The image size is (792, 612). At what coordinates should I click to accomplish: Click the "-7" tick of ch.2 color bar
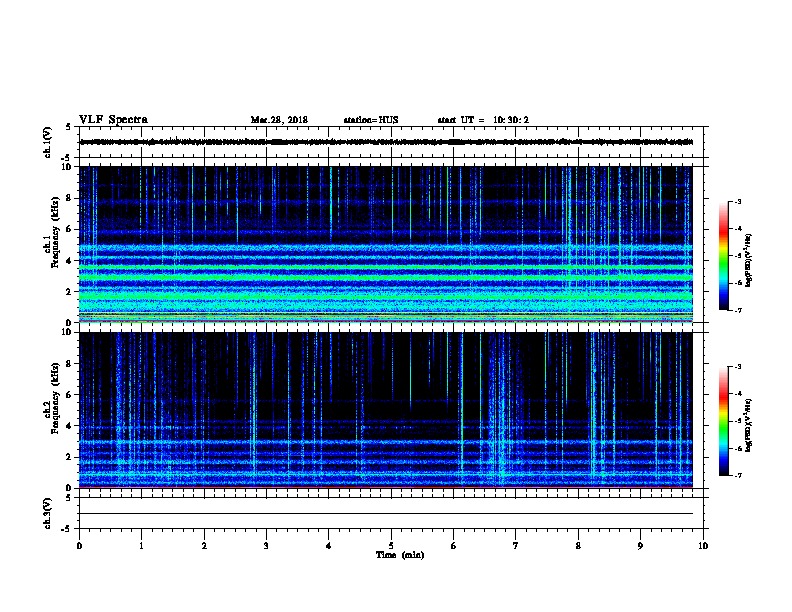pyautogui.click(x=737, y=476)
